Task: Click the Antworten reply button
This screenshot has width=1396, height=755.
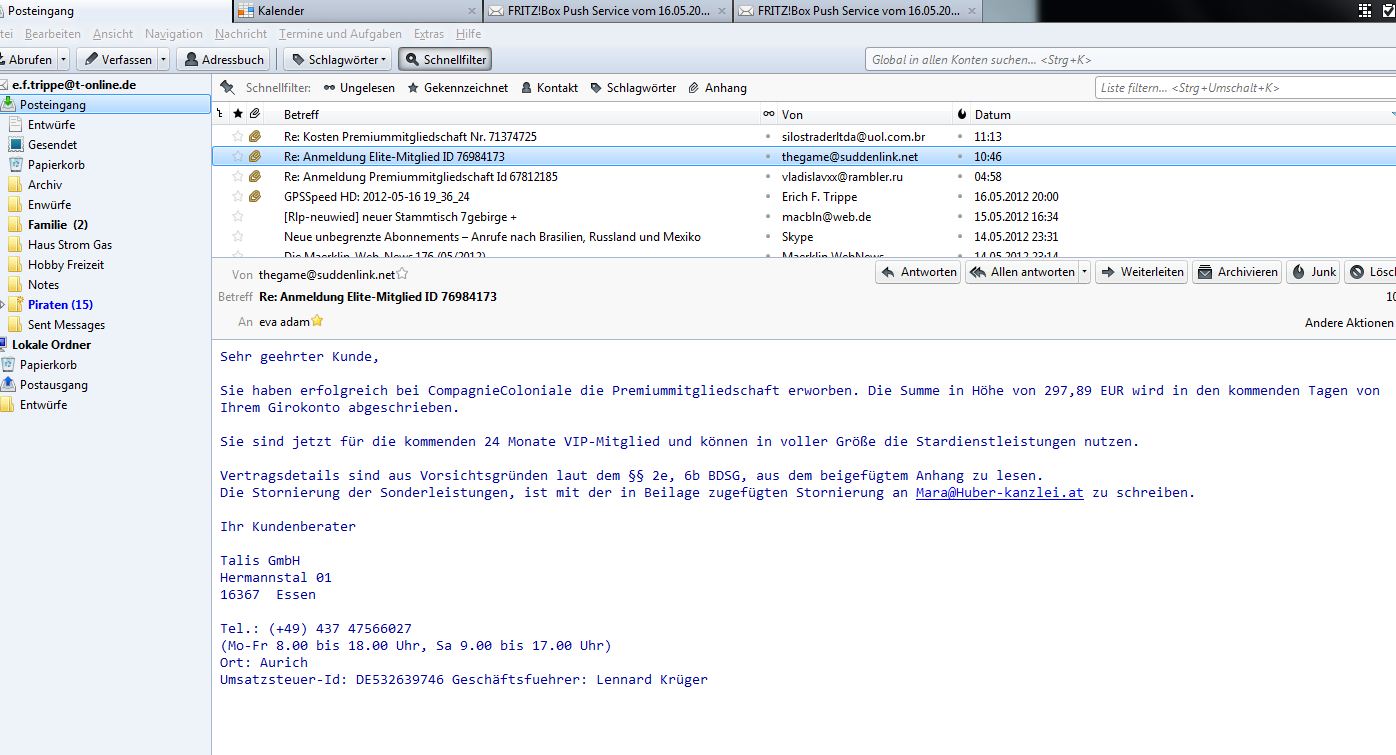Action: [918, 272]
